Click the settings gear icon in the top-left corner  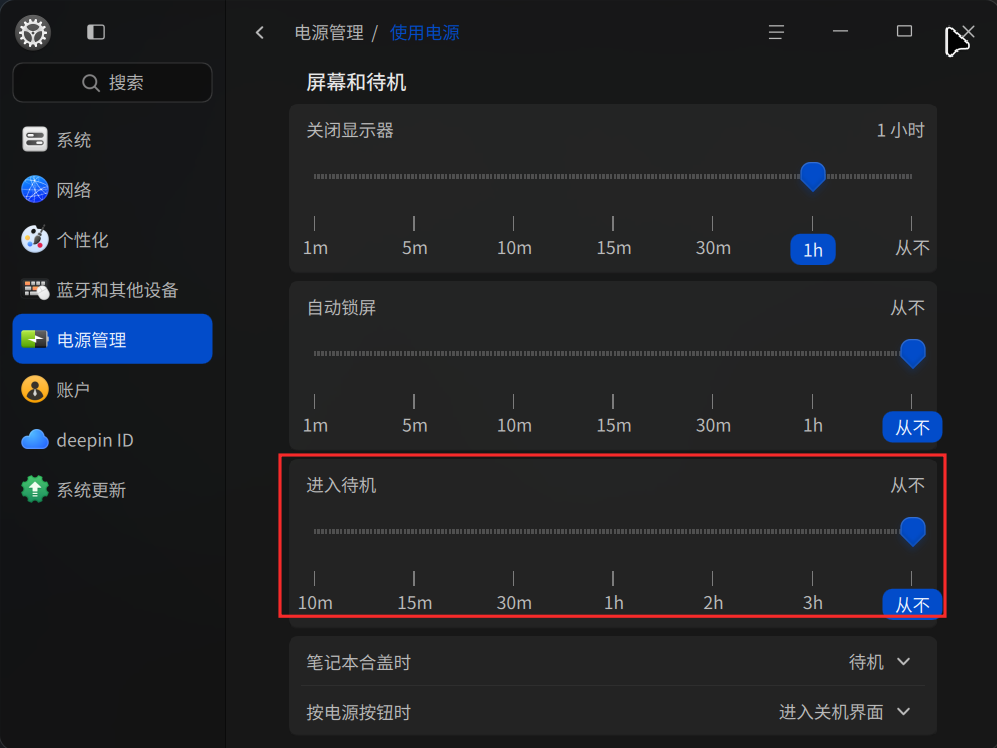(x=33, y=32)
